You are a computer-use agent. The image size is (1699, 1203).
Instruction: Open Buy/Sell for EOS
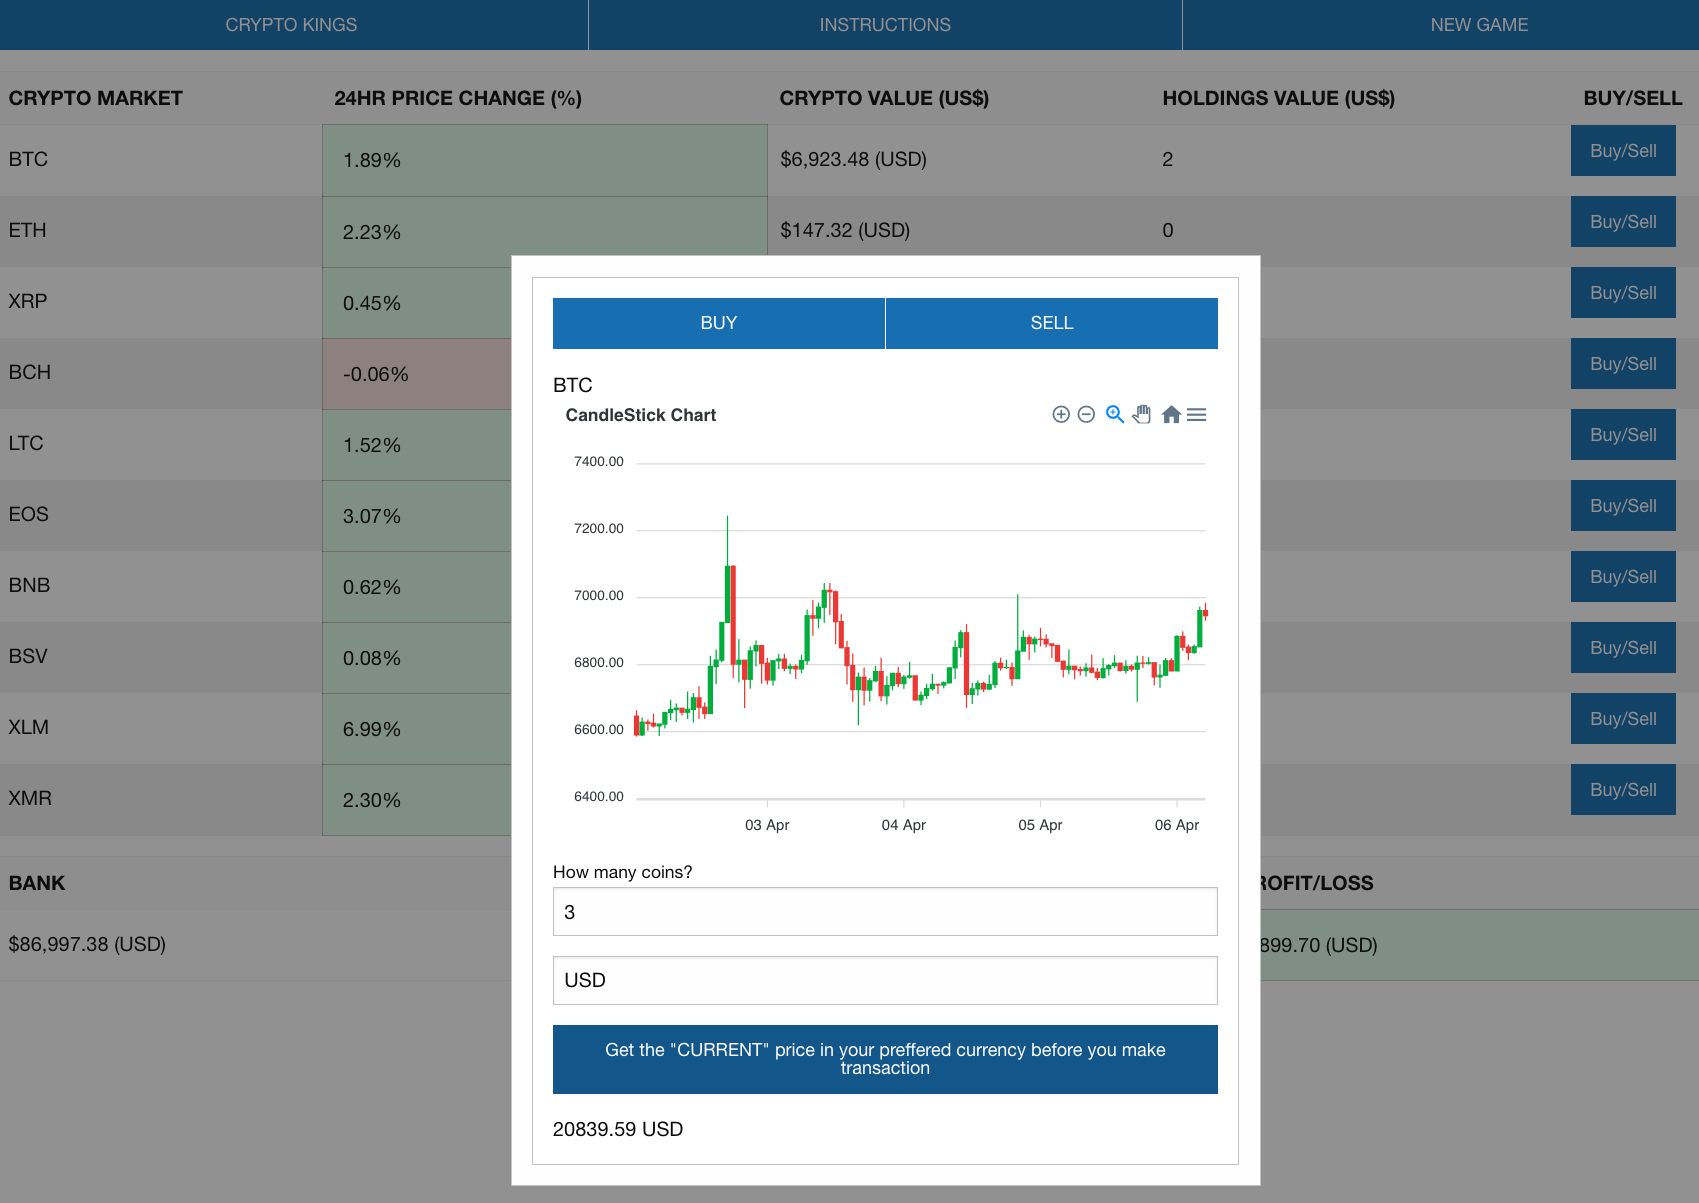[1622, 506]
